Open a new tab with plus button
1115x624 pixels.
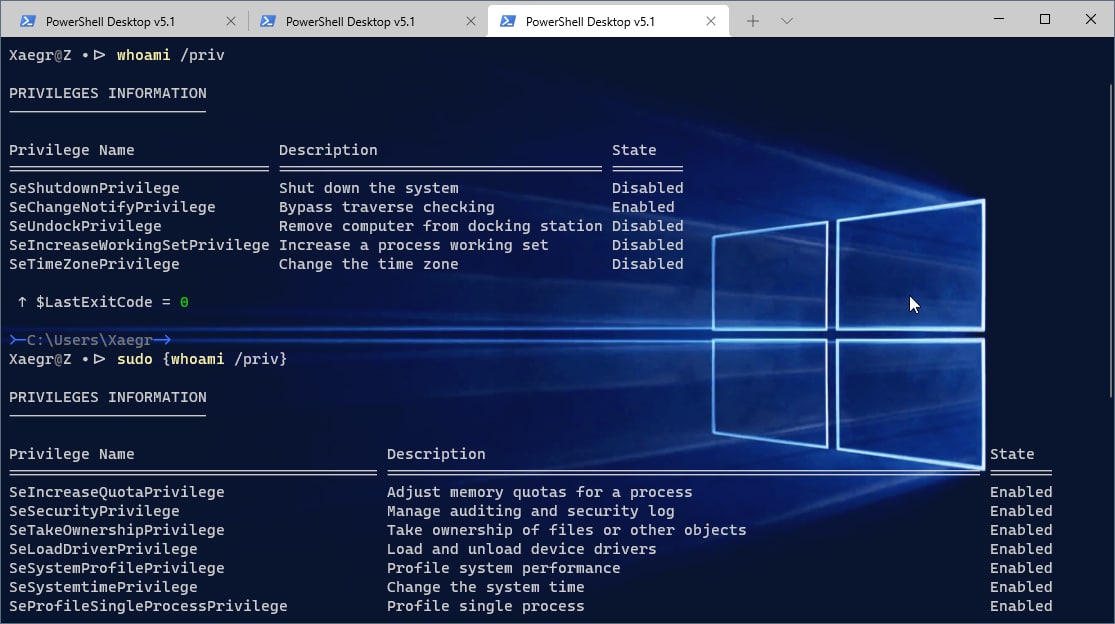752,21
